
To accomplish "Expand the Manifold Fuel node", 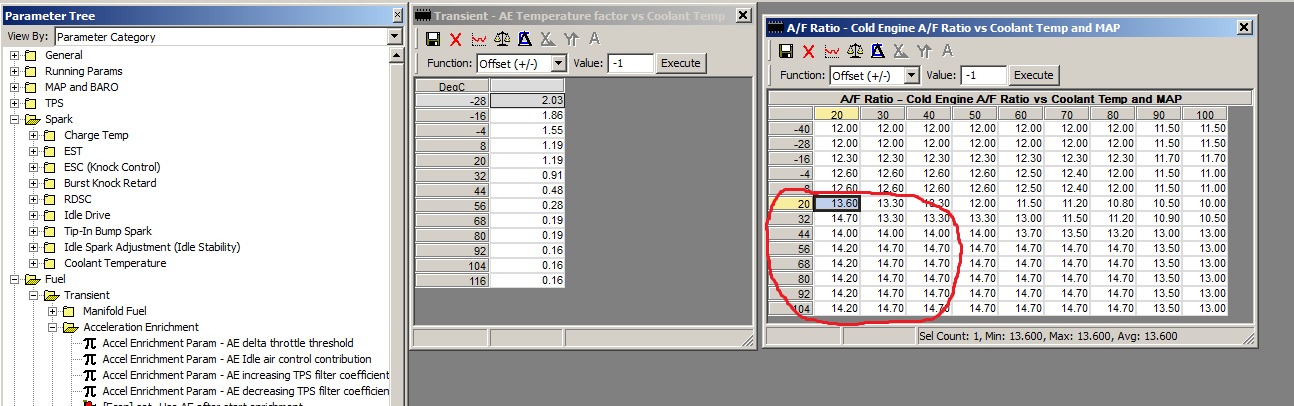I will pos(53,311).
